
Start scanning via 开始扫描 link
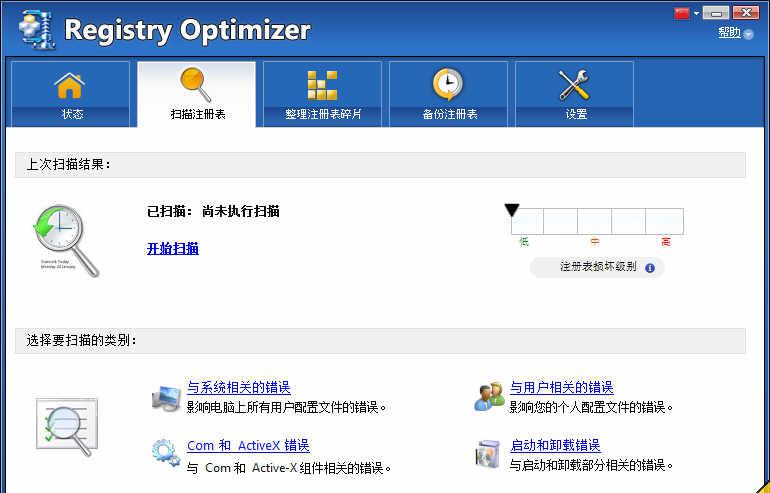click(173, 248)
